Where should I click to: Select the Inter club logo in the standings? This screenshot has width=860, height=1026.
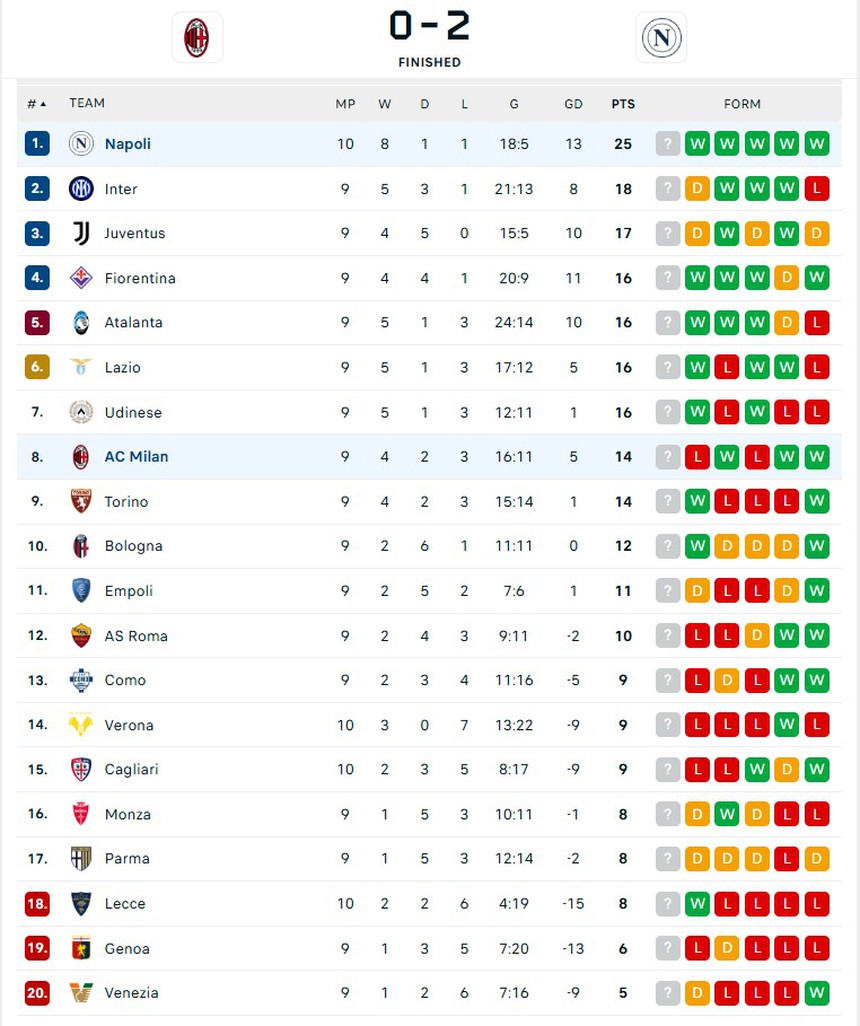[x=81, y=188]
